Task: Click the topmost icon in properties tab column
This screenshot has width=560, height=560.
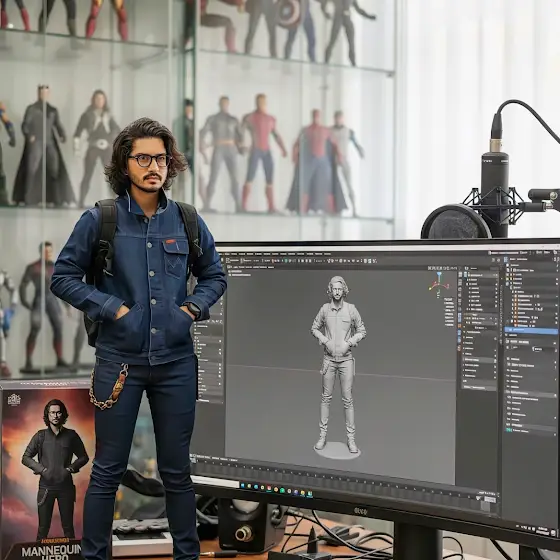Action: pyautogui.click(x=460, y=275)
